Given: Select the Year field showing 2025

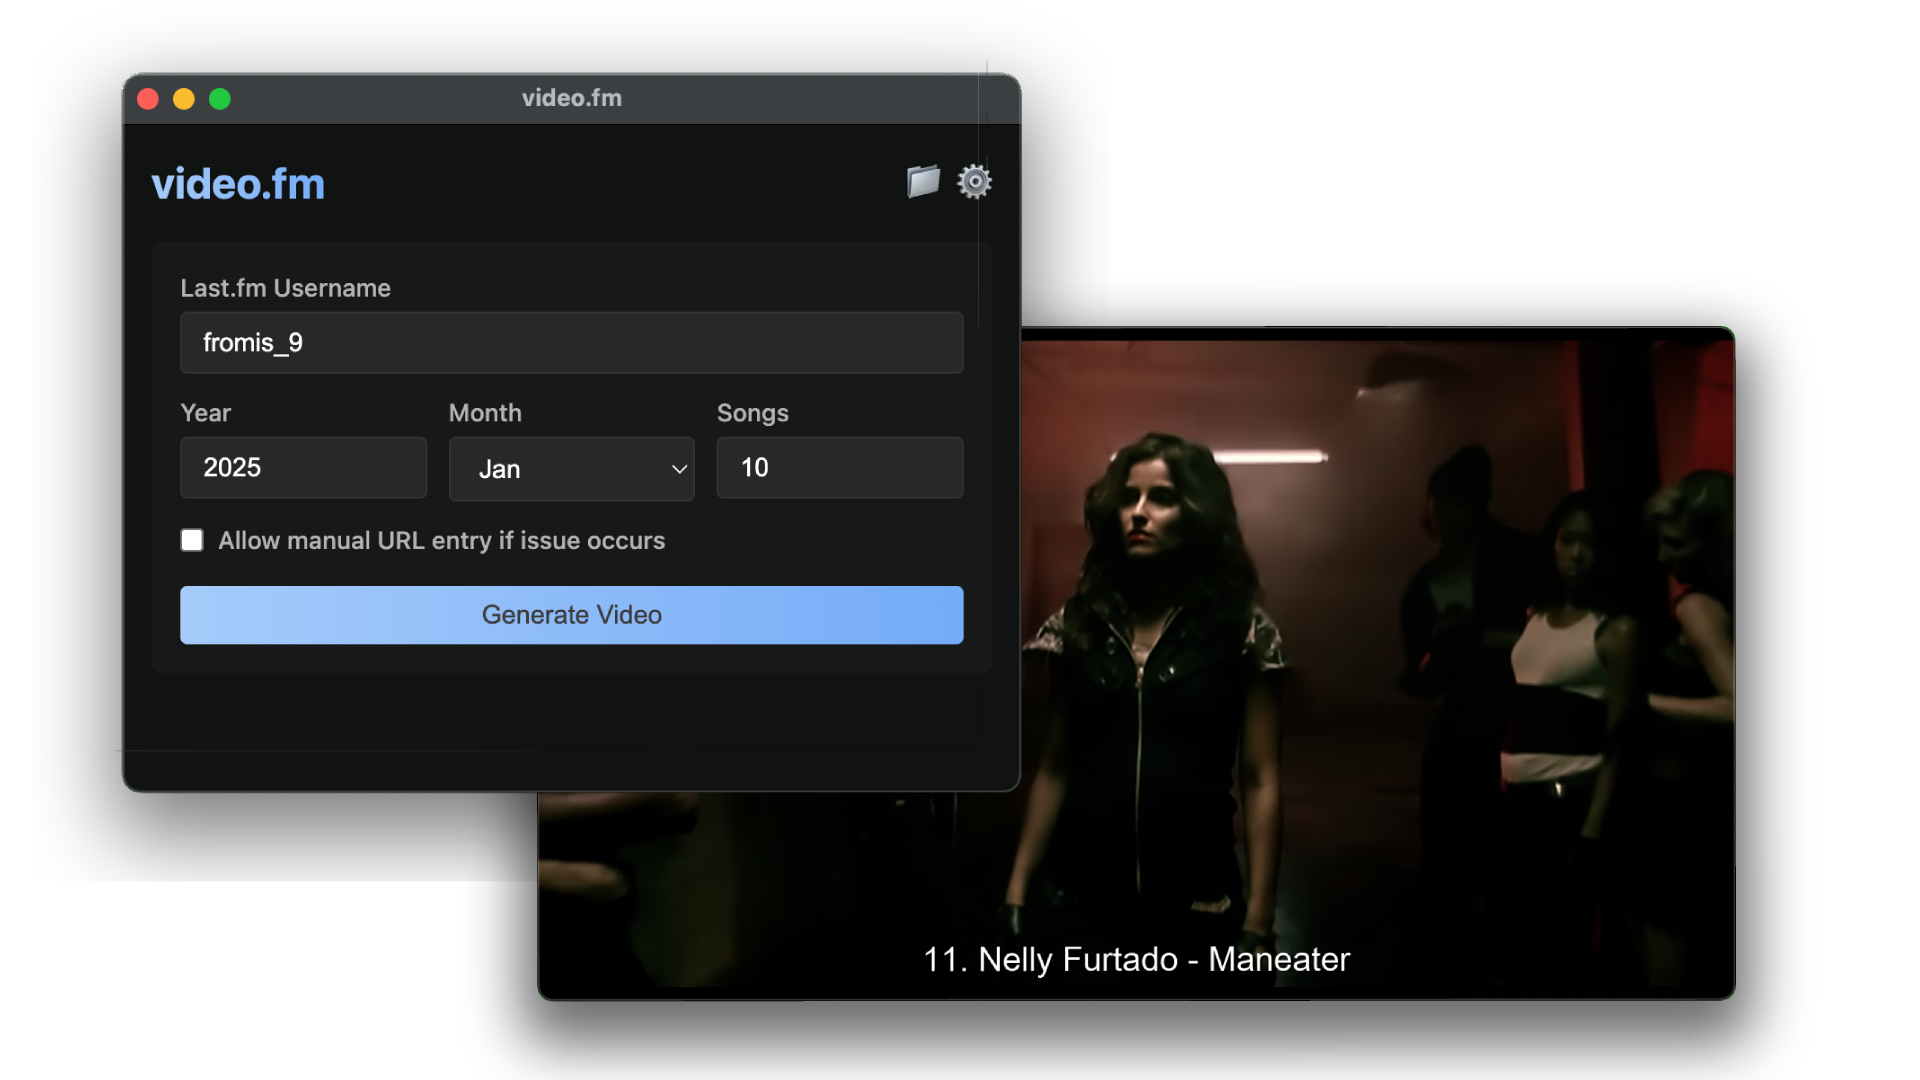Looking at the screenshot, I should click(x=303, y=467).
